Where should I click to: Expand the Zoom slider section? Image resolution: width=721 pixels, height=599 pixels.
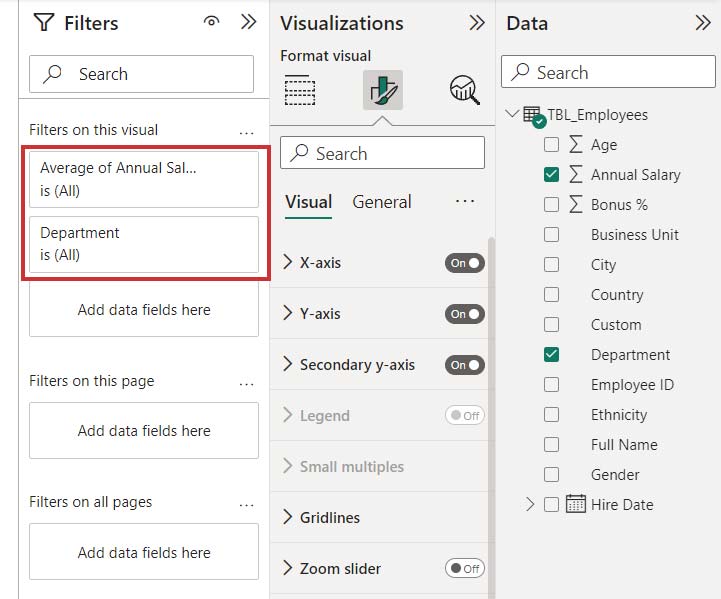click(x=288, y=568)
